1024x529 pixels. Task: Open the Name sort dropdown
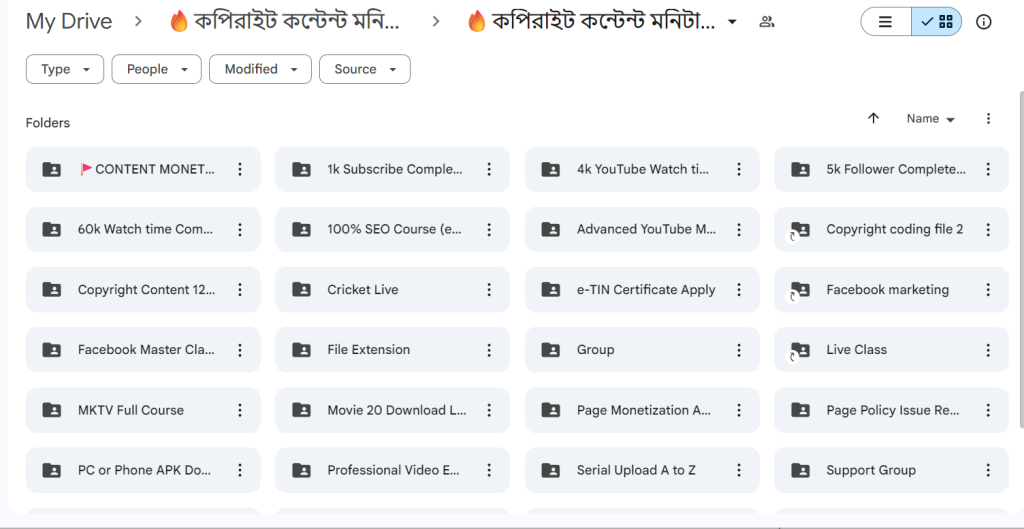click(931, 119)
